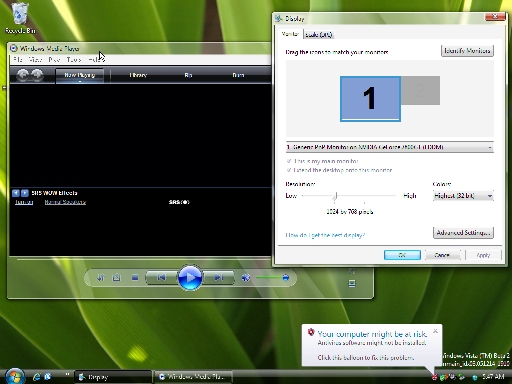Image resolution: width=512 pixels, height=384 pixels.
Task: Show next enhancement panel after SRS WOW
Action: pyautogui.click(x=25, y=193)
